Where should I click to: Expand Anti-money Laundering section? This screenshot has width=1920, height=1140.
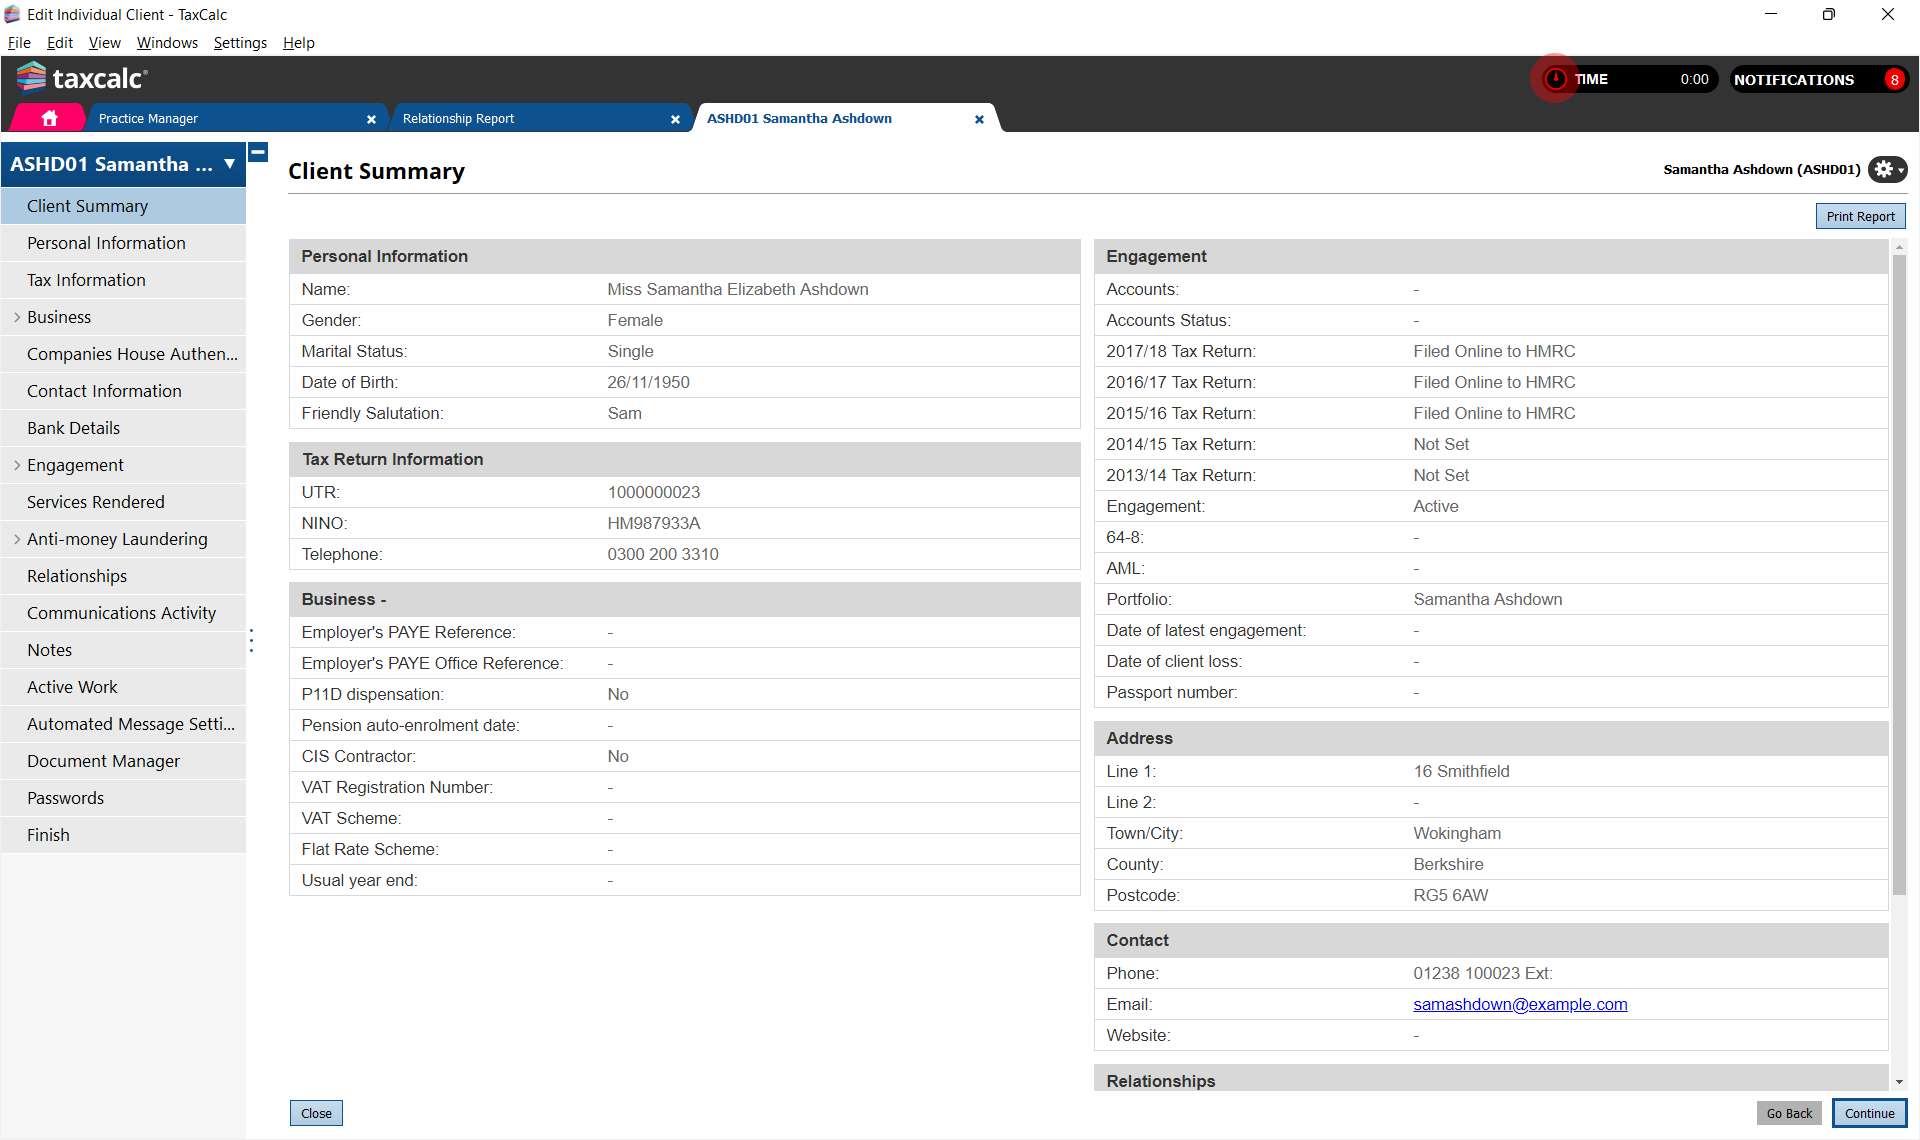(x=17, y=539)
